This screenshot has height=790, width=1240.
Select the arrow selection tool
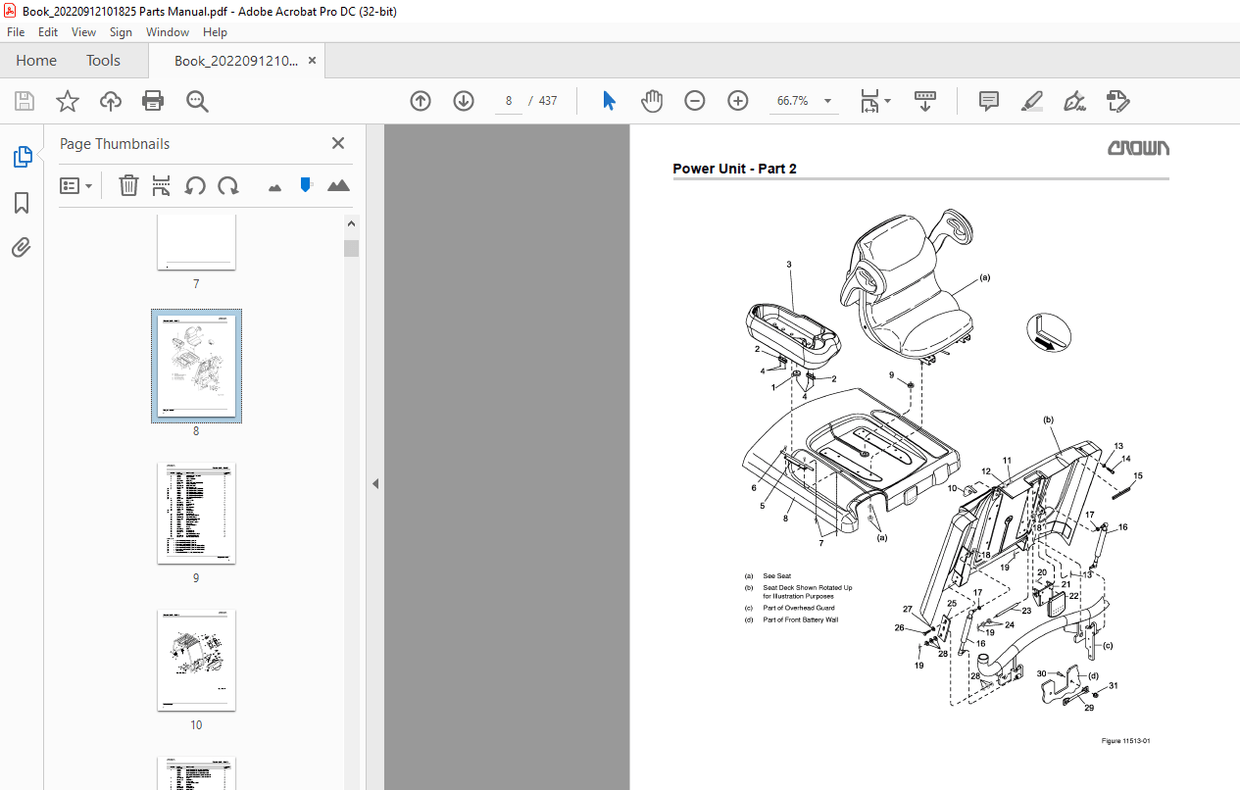pos(608,100)
